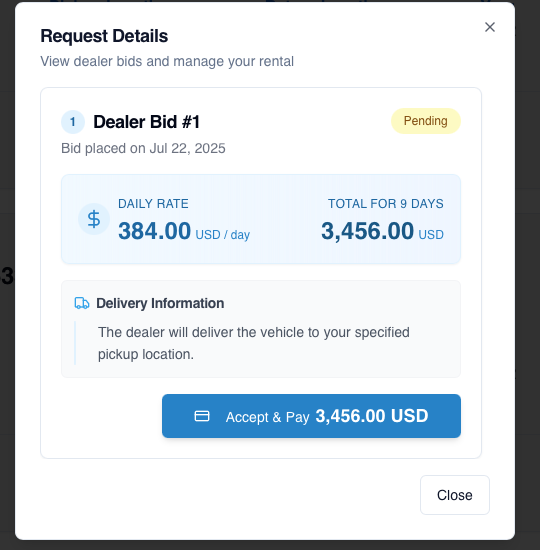Click the dollar sign icon
This screenshot has height=550, width=540.
[94, 219]
